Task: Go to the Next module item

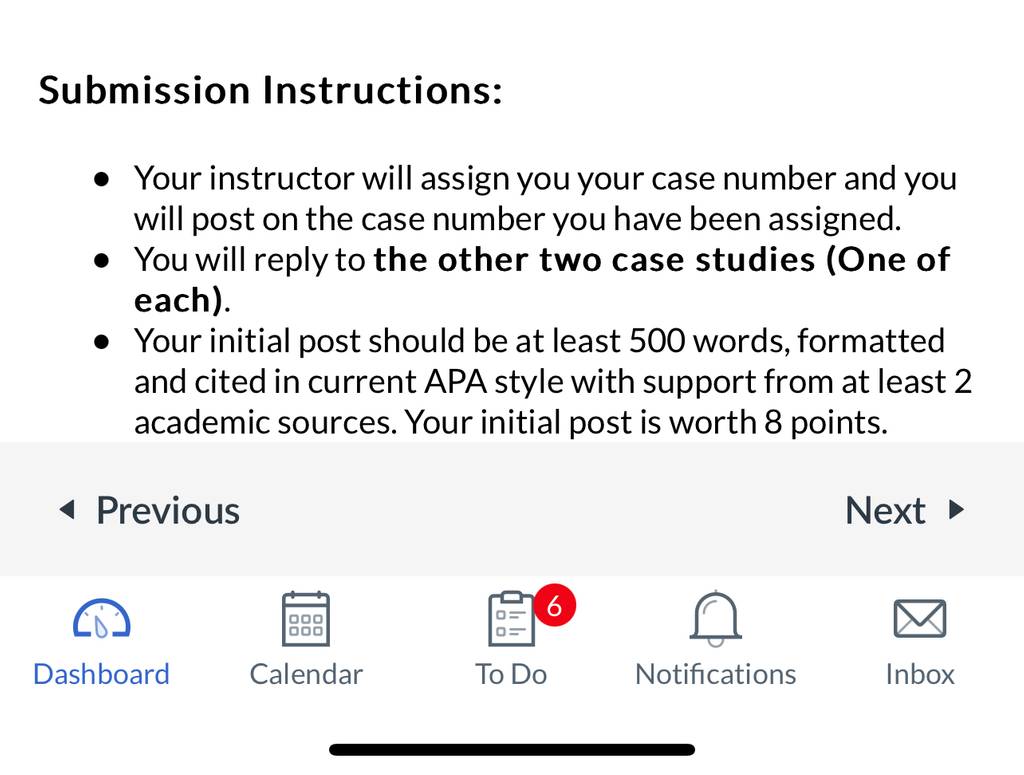Action: tap(904, 510)
